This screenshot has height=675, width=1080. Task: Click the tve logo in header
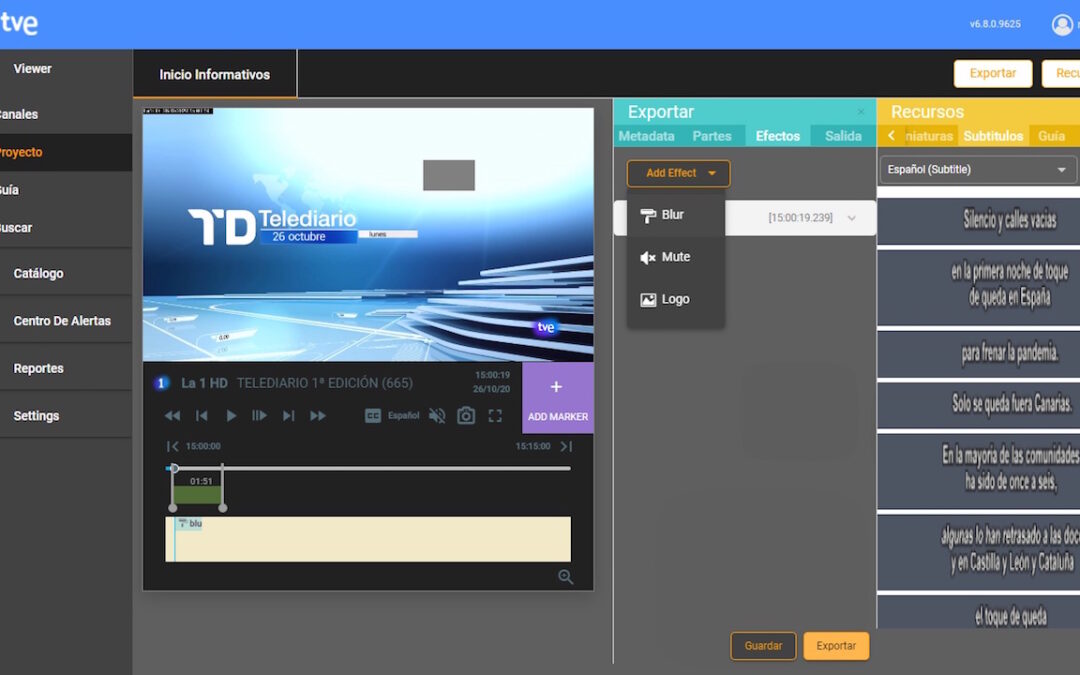(x=19, y=24)
